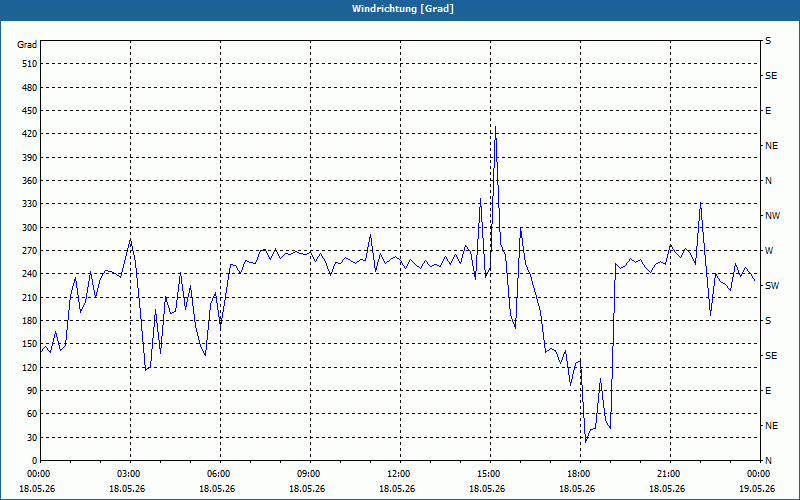Select the 19.05.26 date label
The image size is (800, 500).
pos(757,488)
